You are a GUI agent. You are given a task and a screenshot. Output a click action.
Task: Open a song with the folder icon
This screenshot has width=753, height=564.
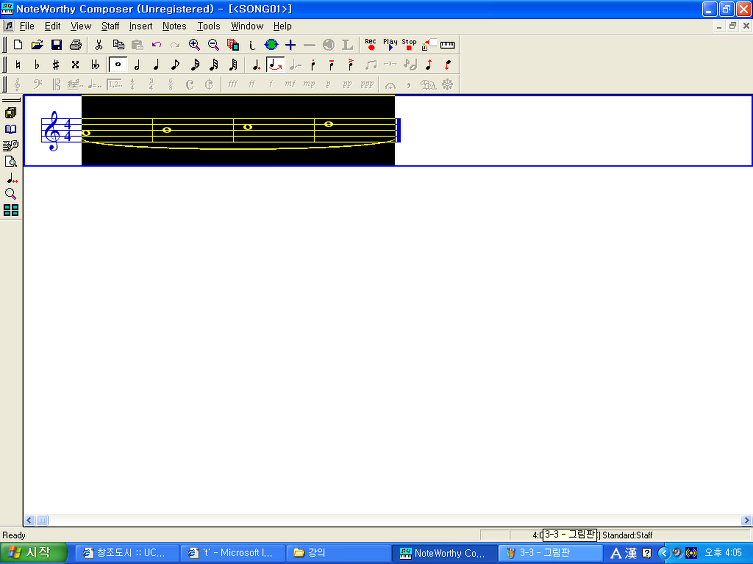coord(37,45)
